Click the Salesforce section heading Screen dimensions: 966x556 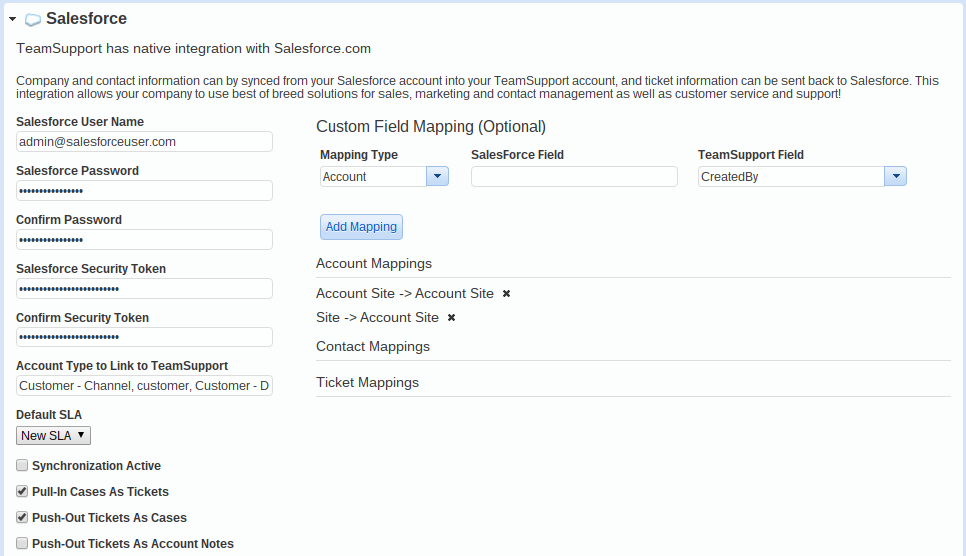tap(86, 18)
